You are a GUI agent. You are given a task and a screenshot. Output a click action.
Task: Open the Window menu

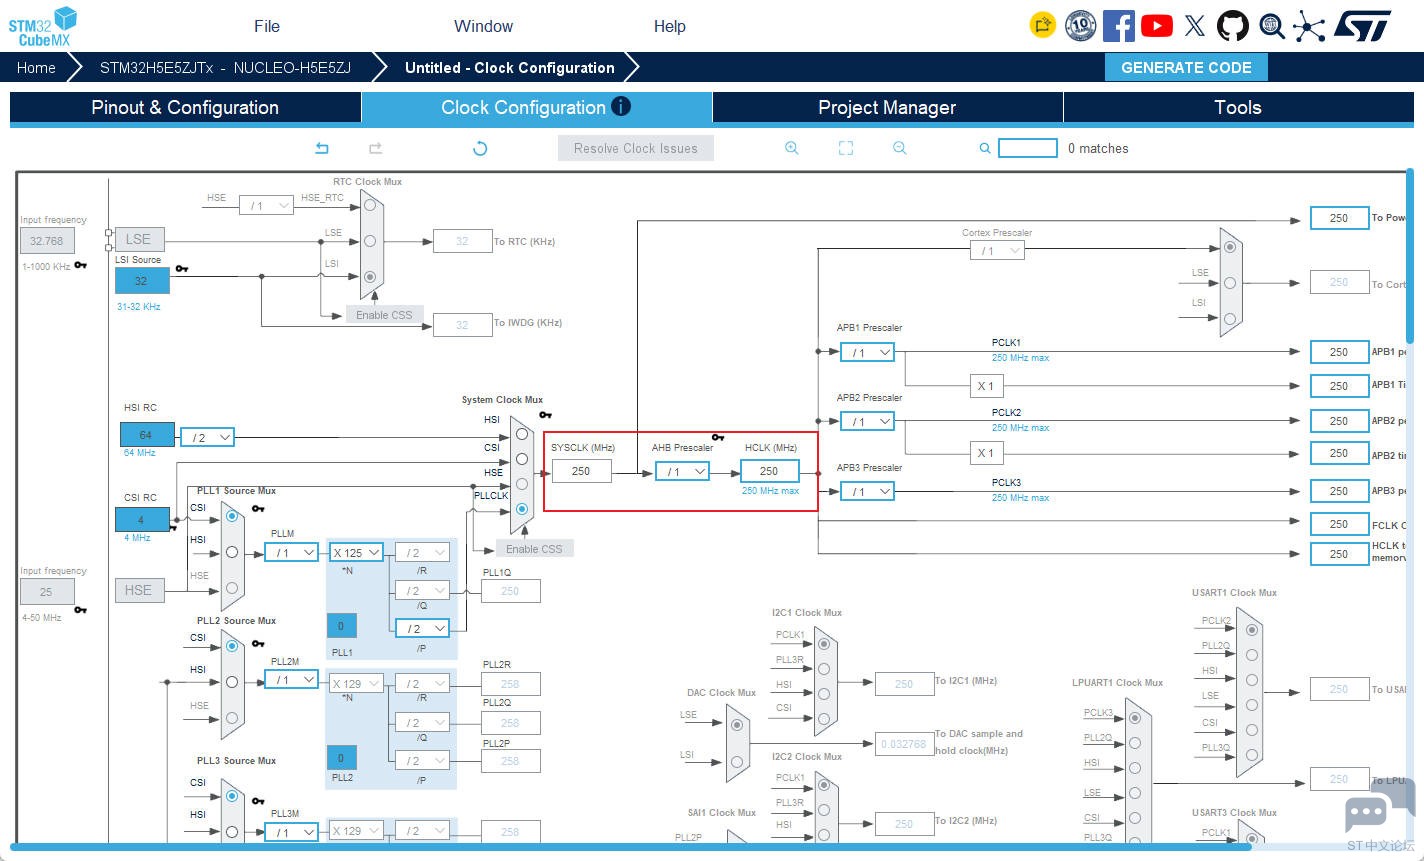tap(483, 26)
